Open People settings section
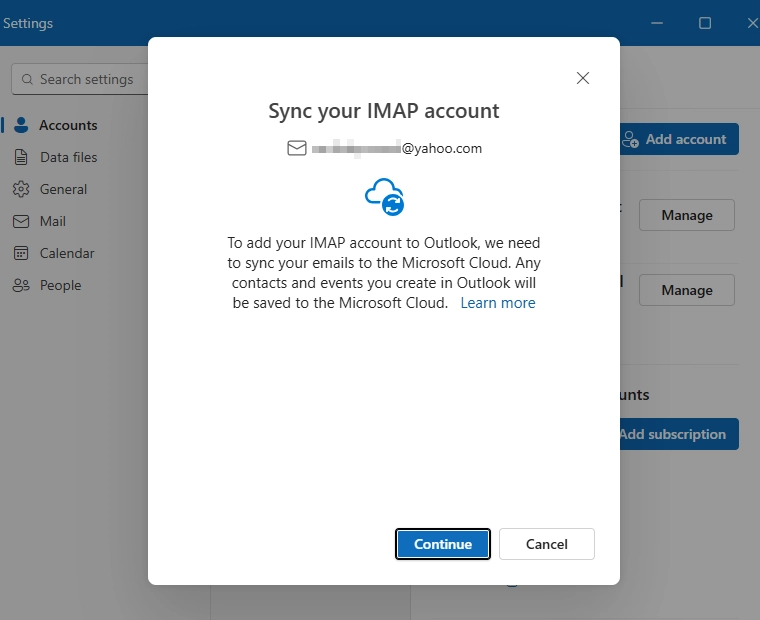The image size is (760, 620). 60,286
